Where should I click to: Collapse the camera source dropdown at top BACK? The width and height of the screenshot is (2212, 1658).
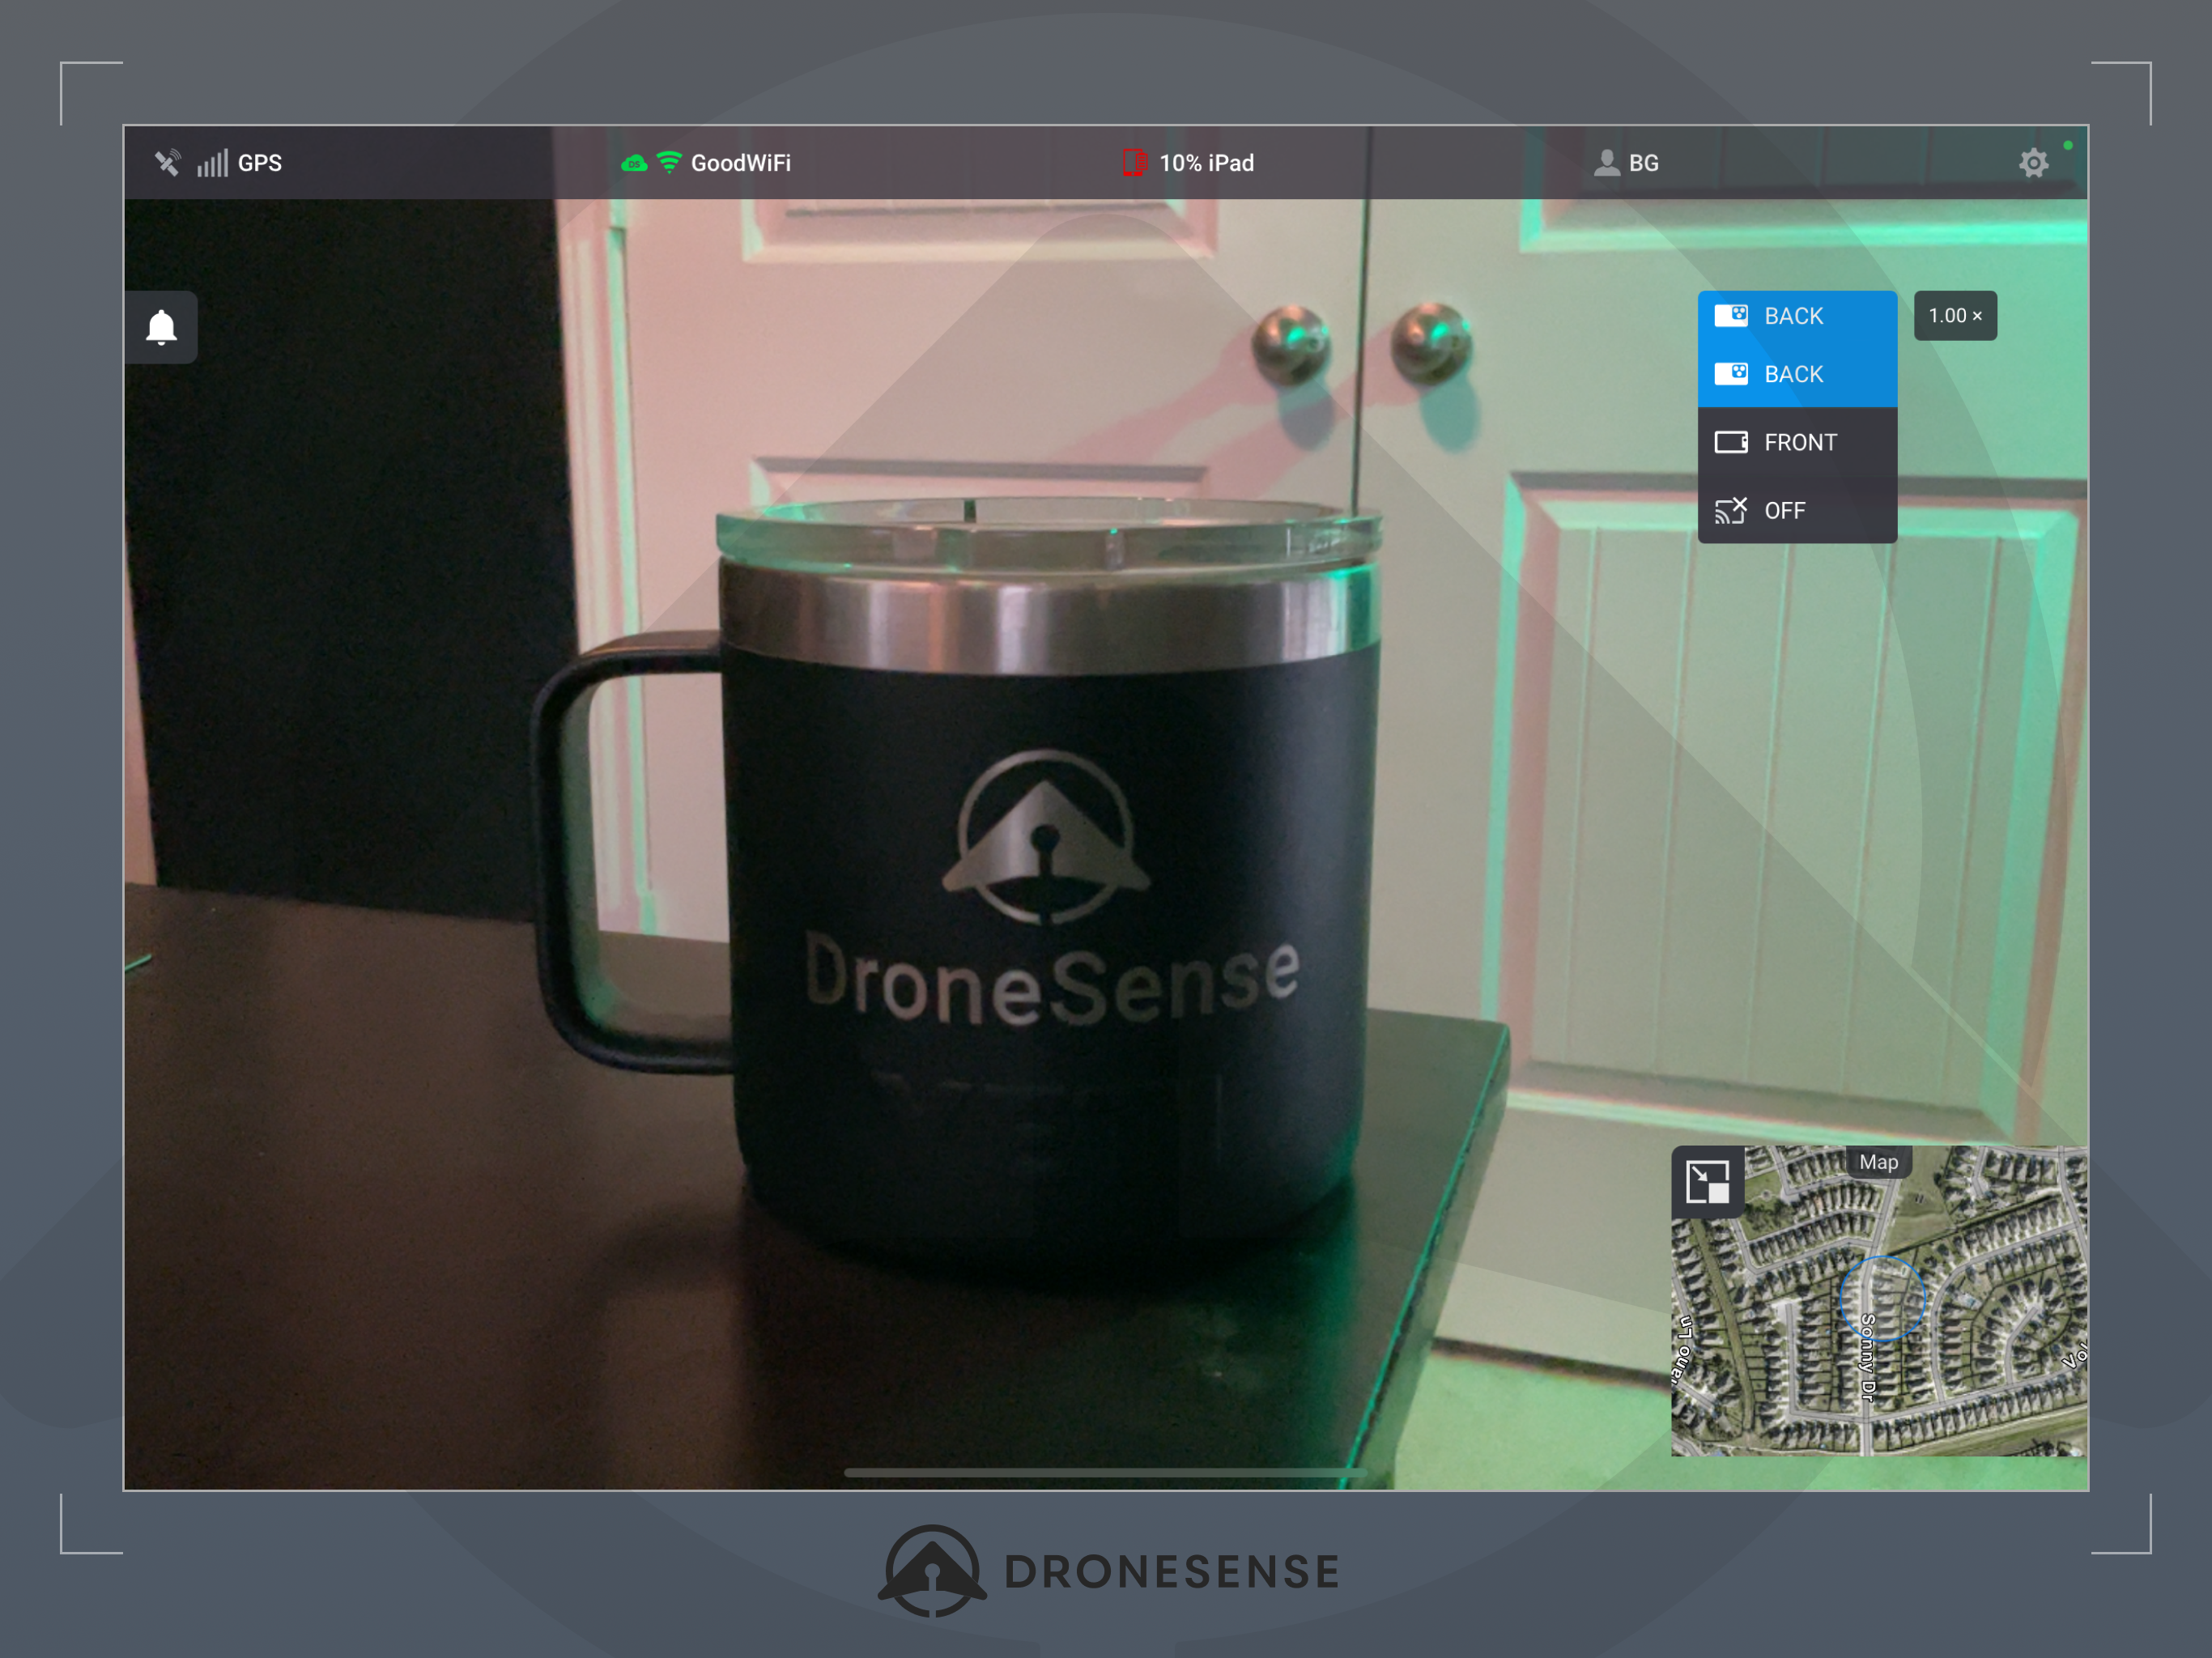tap(1797, 316)
